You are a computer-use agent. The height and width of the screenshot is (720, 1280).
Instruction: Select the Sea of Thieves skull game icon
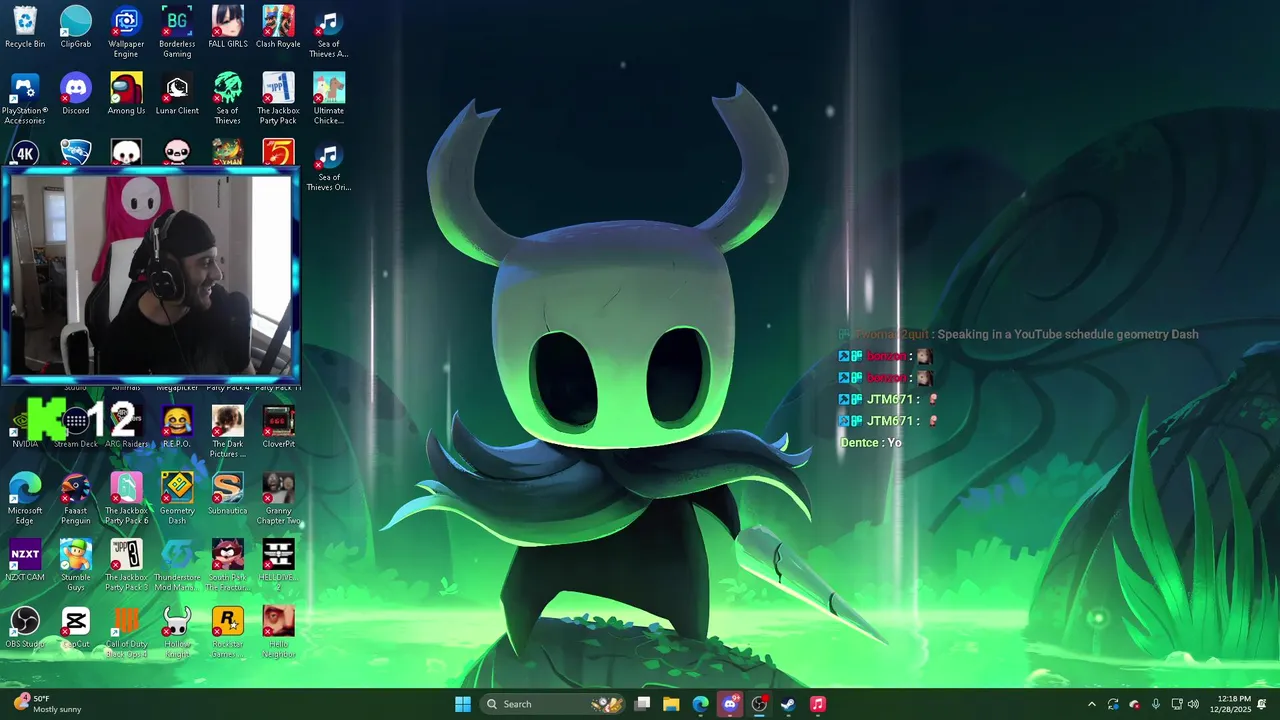[x=228, y=99]
